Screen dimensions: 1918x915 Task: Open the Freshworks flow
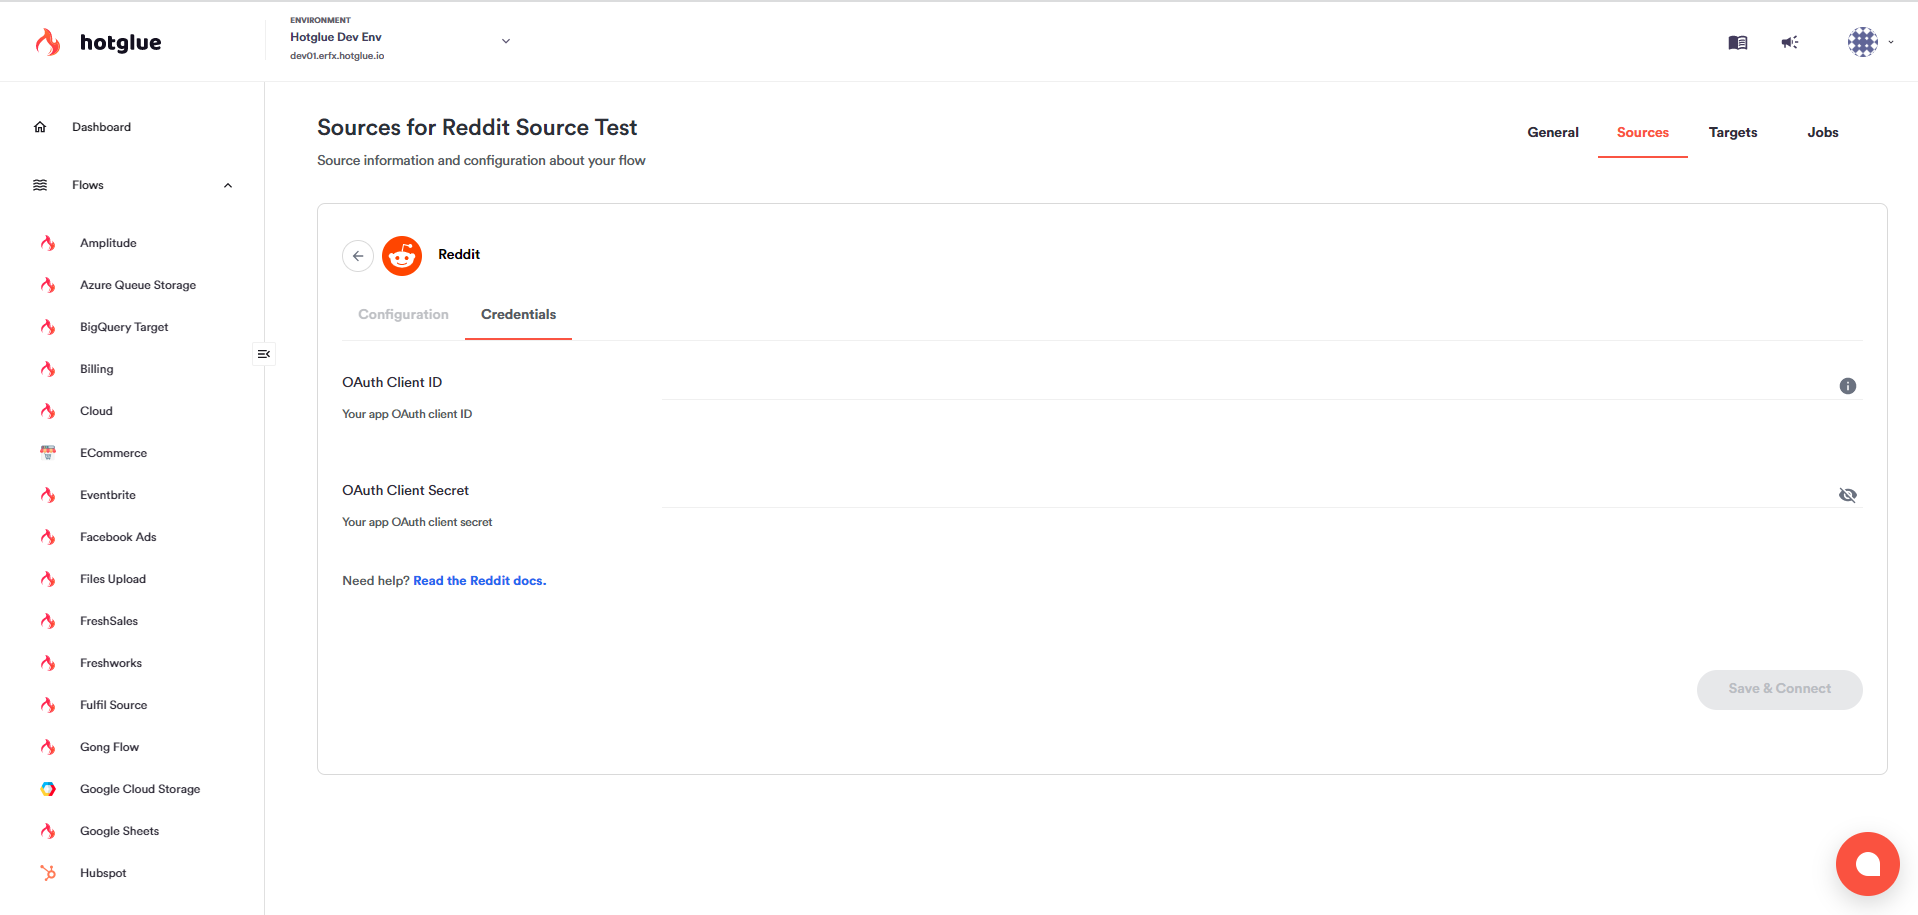tap(111, 663)
